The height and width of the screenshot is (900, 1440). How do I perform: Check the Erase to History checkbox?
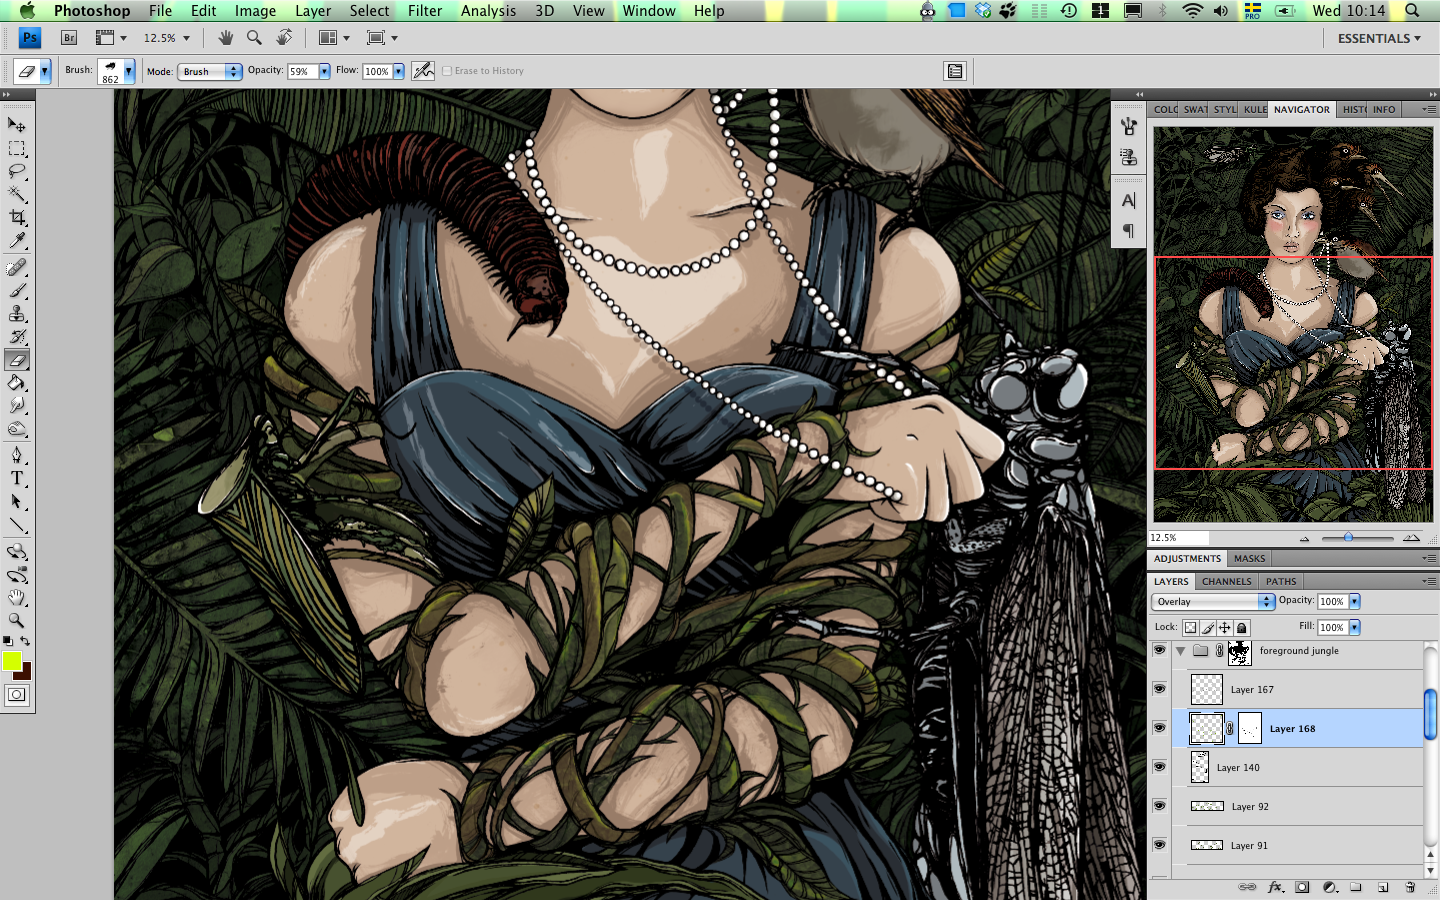click(447, 71)
